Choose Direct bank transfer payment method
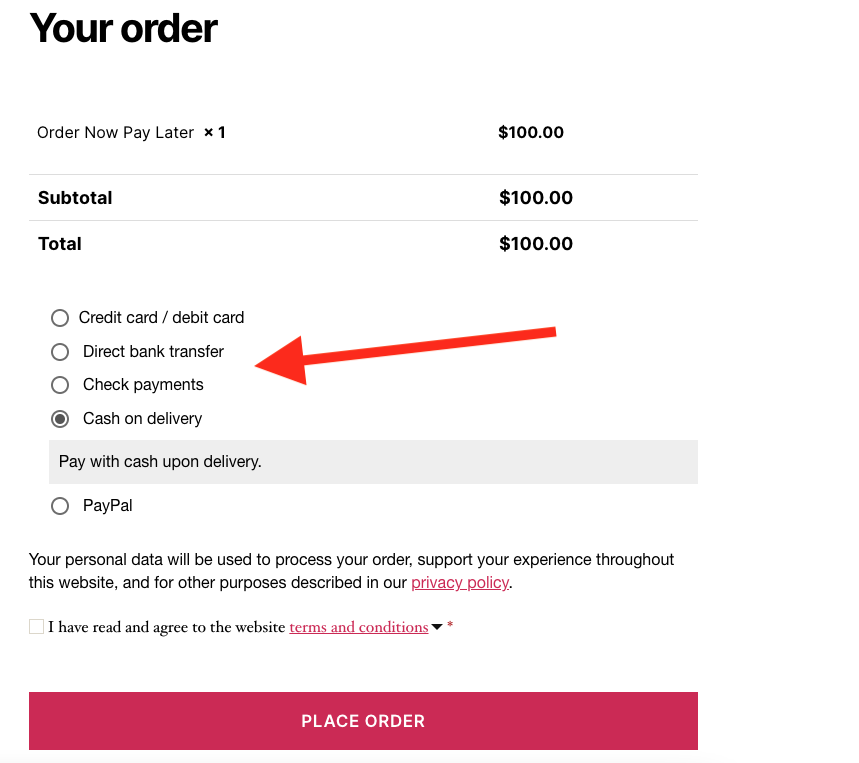 [60, 352]
